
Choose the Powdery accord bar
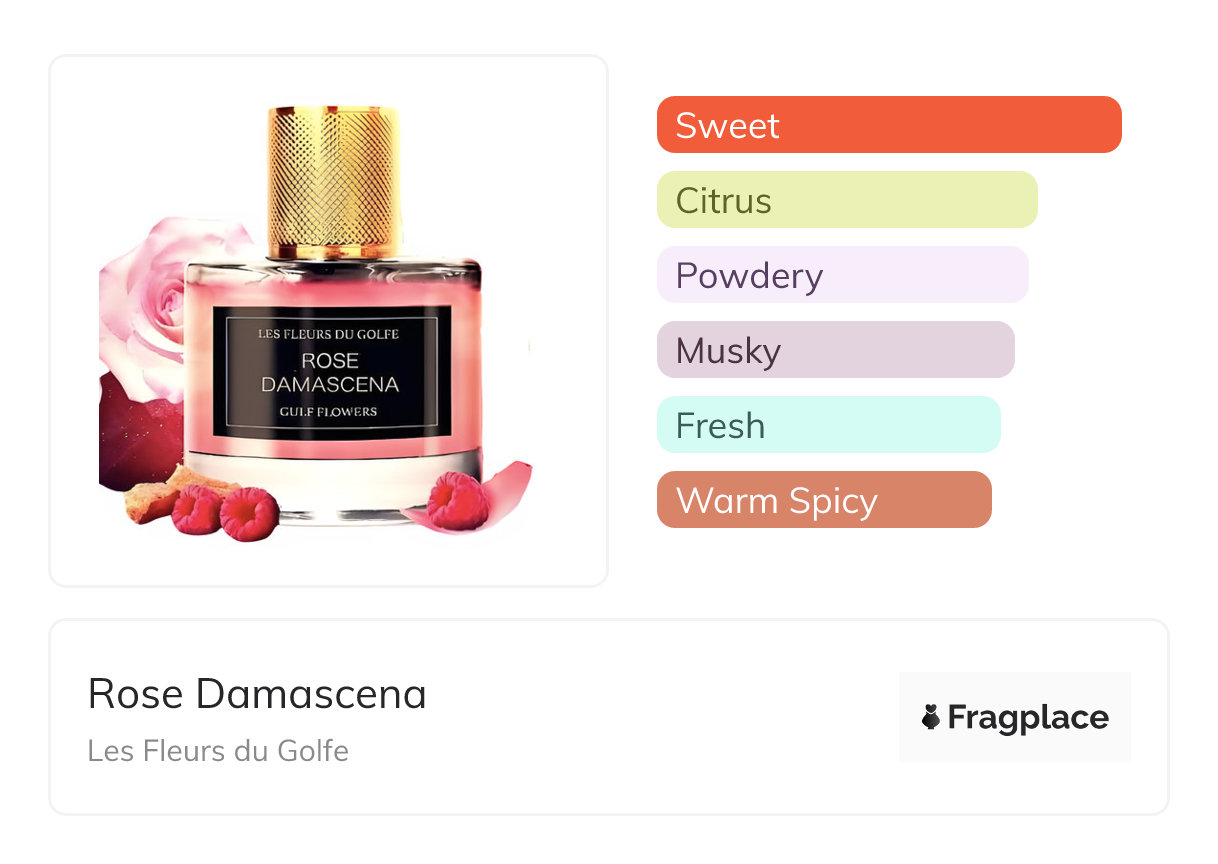click(843, 275)
